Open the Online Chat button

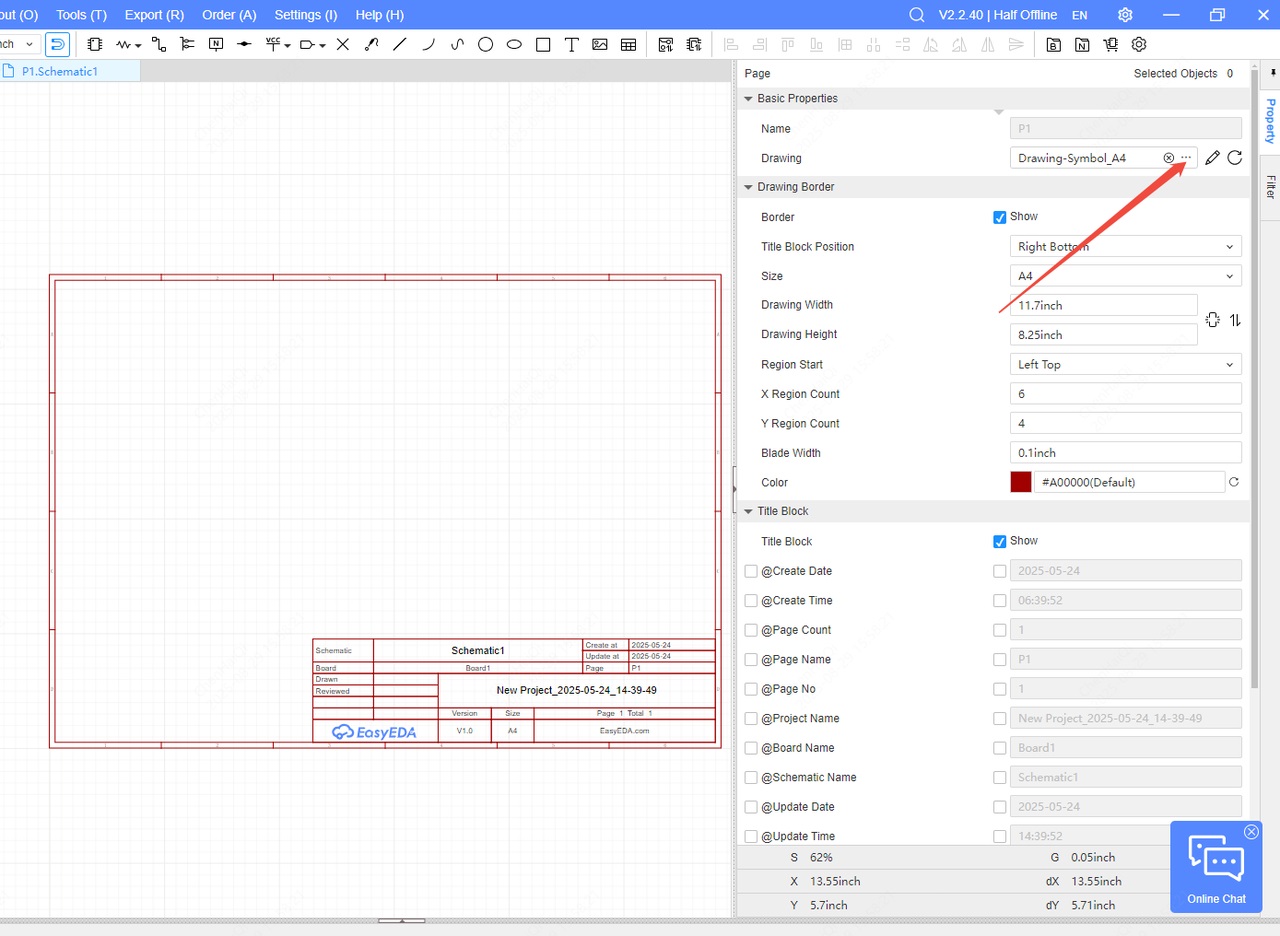[1216, 866]
